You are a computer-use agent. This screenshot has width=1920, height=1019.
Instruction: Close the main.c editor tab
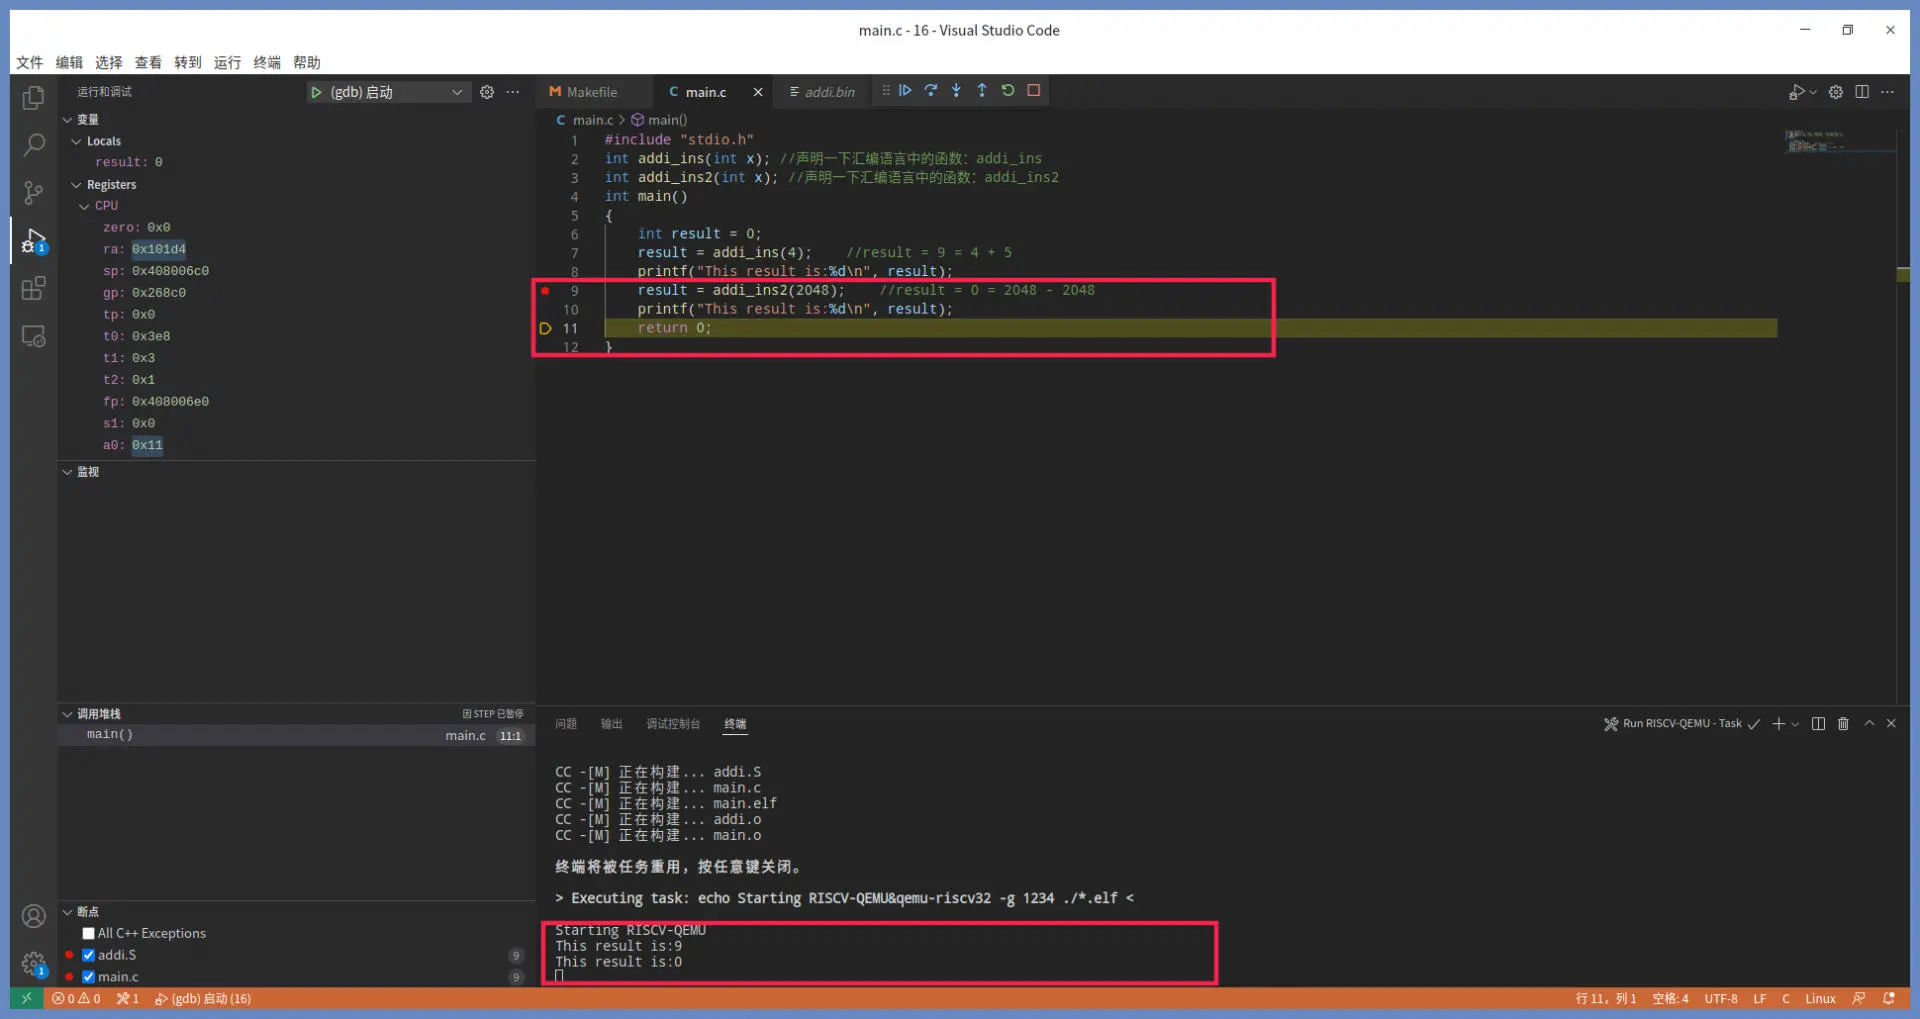[x=758, y=92]
